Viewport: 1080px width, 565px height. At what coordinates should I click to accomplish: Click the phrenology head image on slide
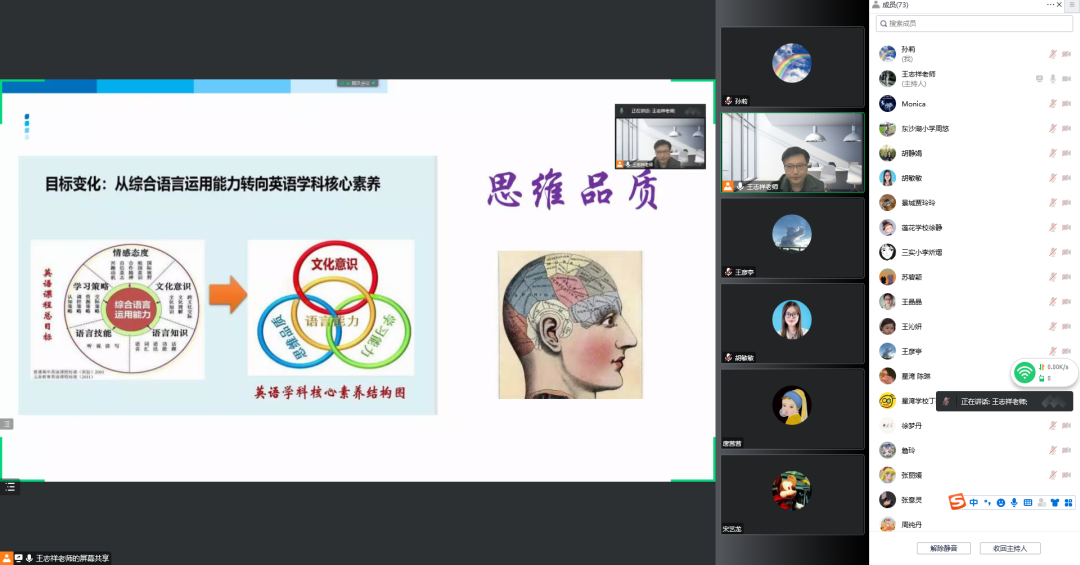pyautogui.click(x=570, y=325)
